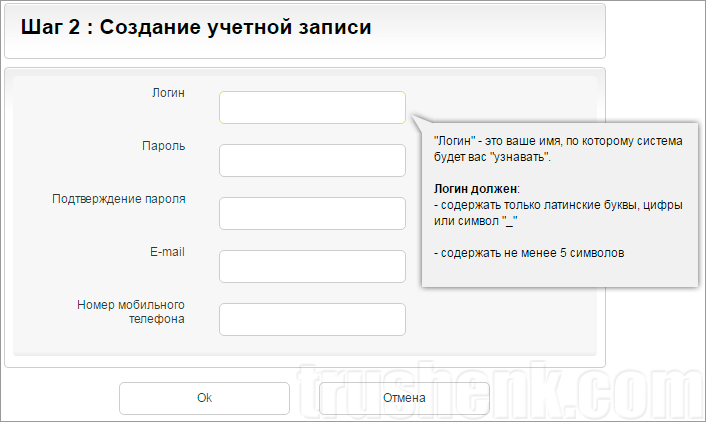The height and width of the screenshot is (422, 706).
Task: Click the Номер мобильного телефона label
Action: click(131, 312)
